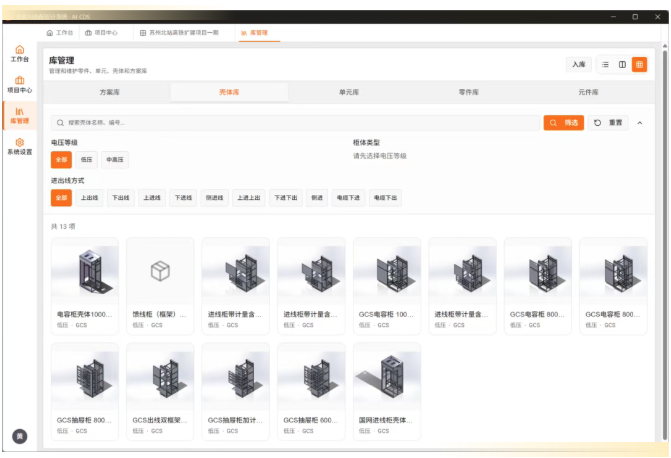Viewport: 671px width, 458px height.
Task: Click the 请先选择电压等级 hint text
Action: tap(380, 156)
